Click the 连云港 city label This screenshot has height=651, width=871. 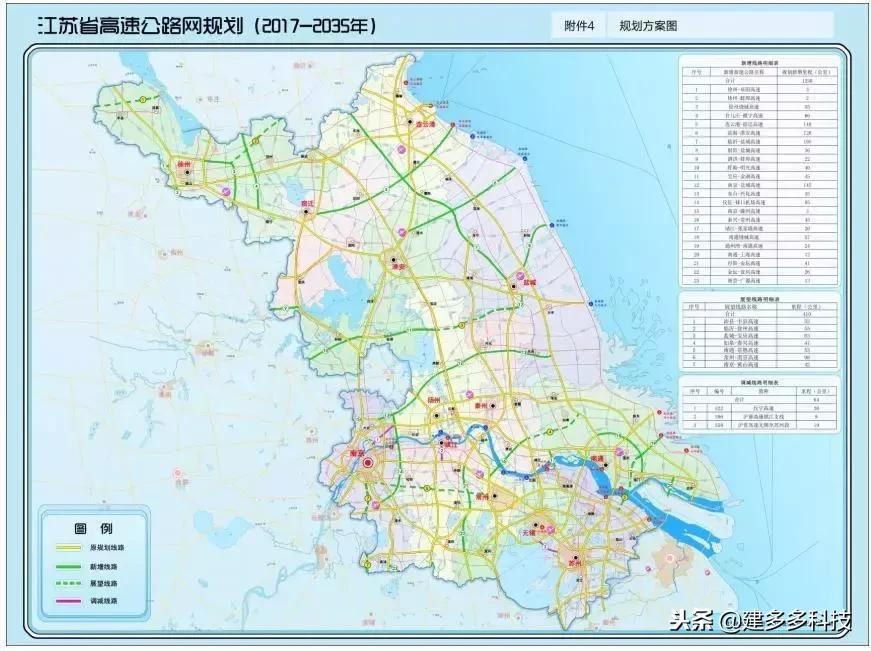pyautogui.click(x=426, y=124)
